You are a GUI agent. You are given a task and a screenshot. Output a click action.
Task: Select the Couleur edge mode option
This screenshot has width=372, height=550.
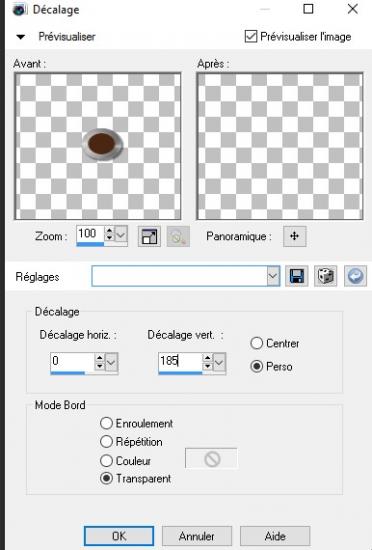pyautogui.click(x=106, y=461)
